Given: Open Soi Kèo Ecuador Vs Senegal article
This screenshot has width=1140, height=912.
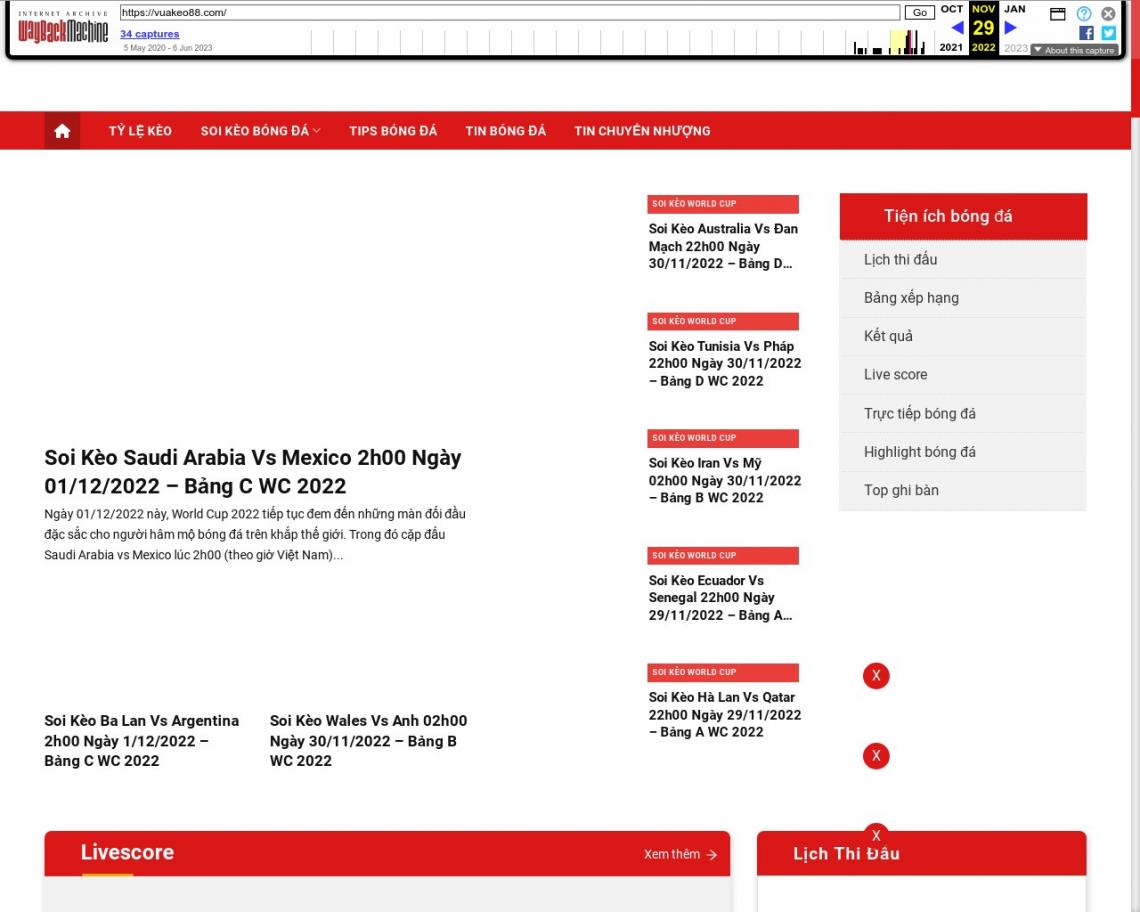Looking at the screenshot, I should click(720, 597).
